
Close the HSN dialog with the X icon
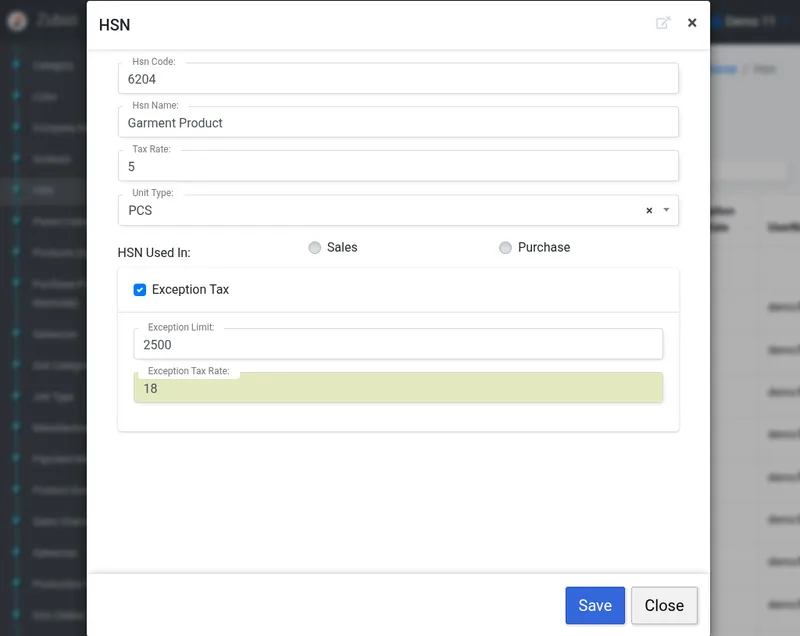coord(692,23)
